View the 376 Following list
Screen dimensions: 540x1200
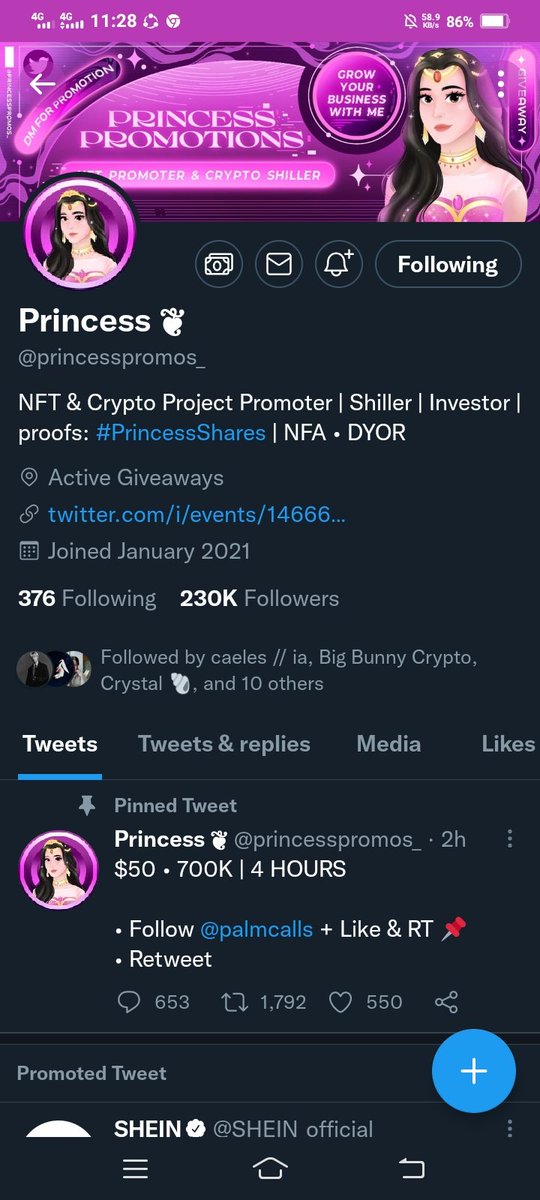[x=87, y=598]
